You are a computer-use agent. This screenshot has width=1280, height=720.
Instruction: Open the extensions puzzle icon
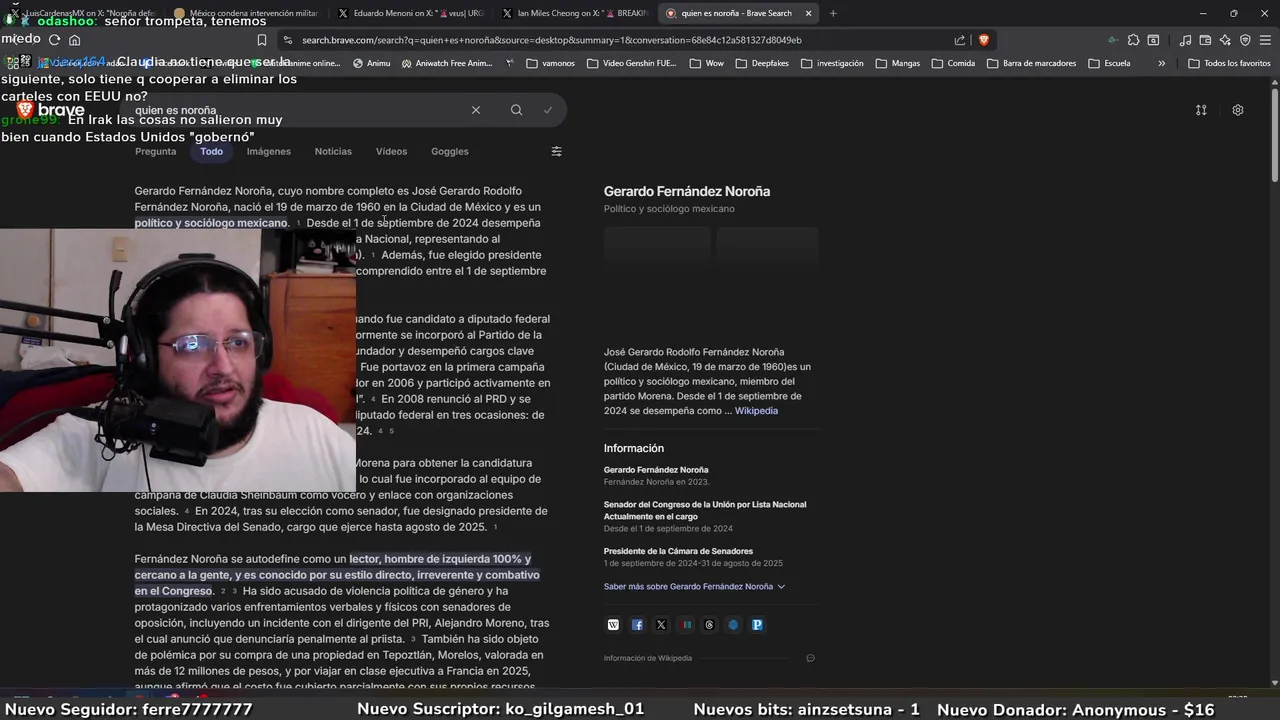click(1133, 40)
